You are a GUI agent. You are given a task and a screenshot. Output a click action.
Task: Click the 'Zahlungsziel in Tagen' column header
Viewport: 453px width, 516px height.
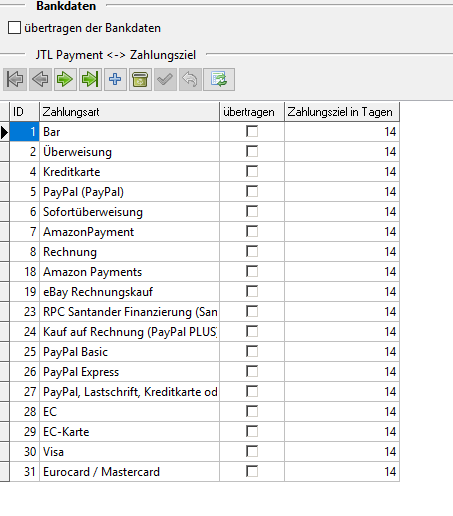coord(342,112)
